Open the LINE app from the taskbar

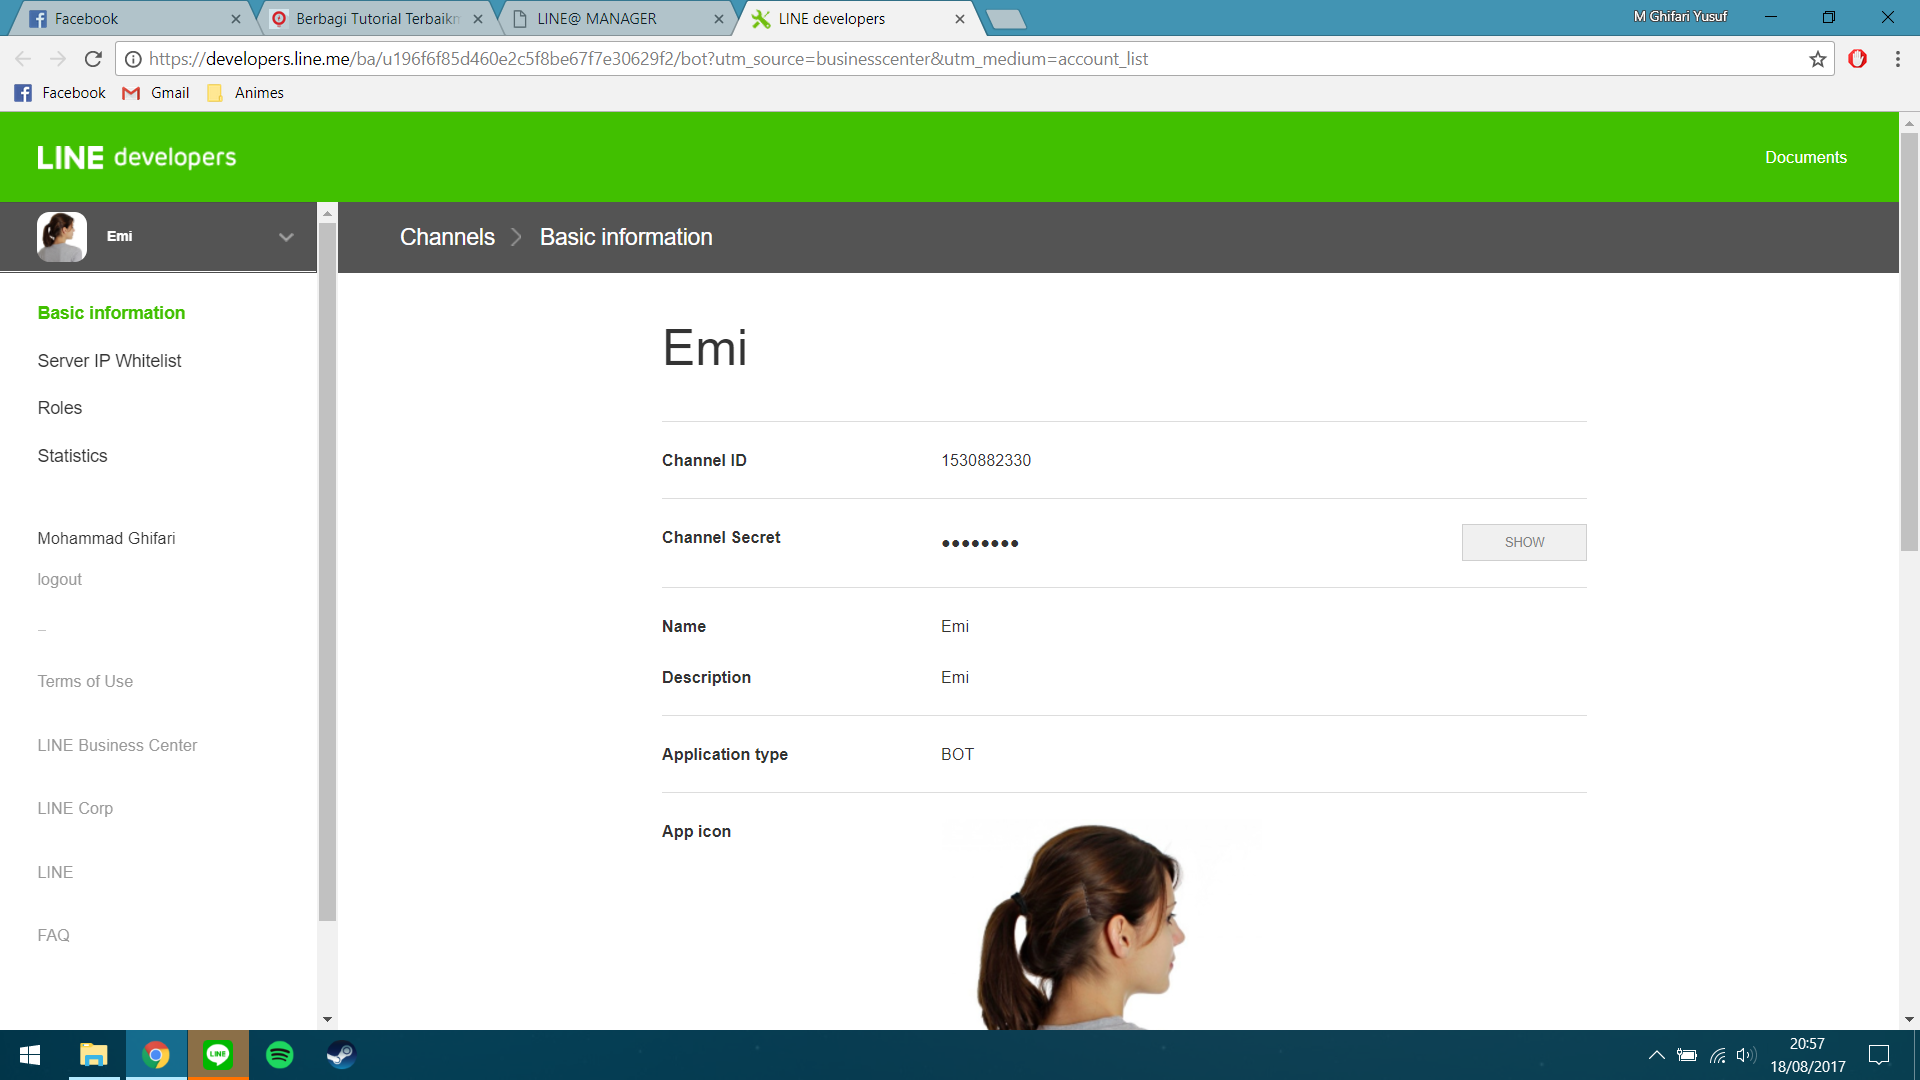pyautogui.click(x=218, y=1054)
